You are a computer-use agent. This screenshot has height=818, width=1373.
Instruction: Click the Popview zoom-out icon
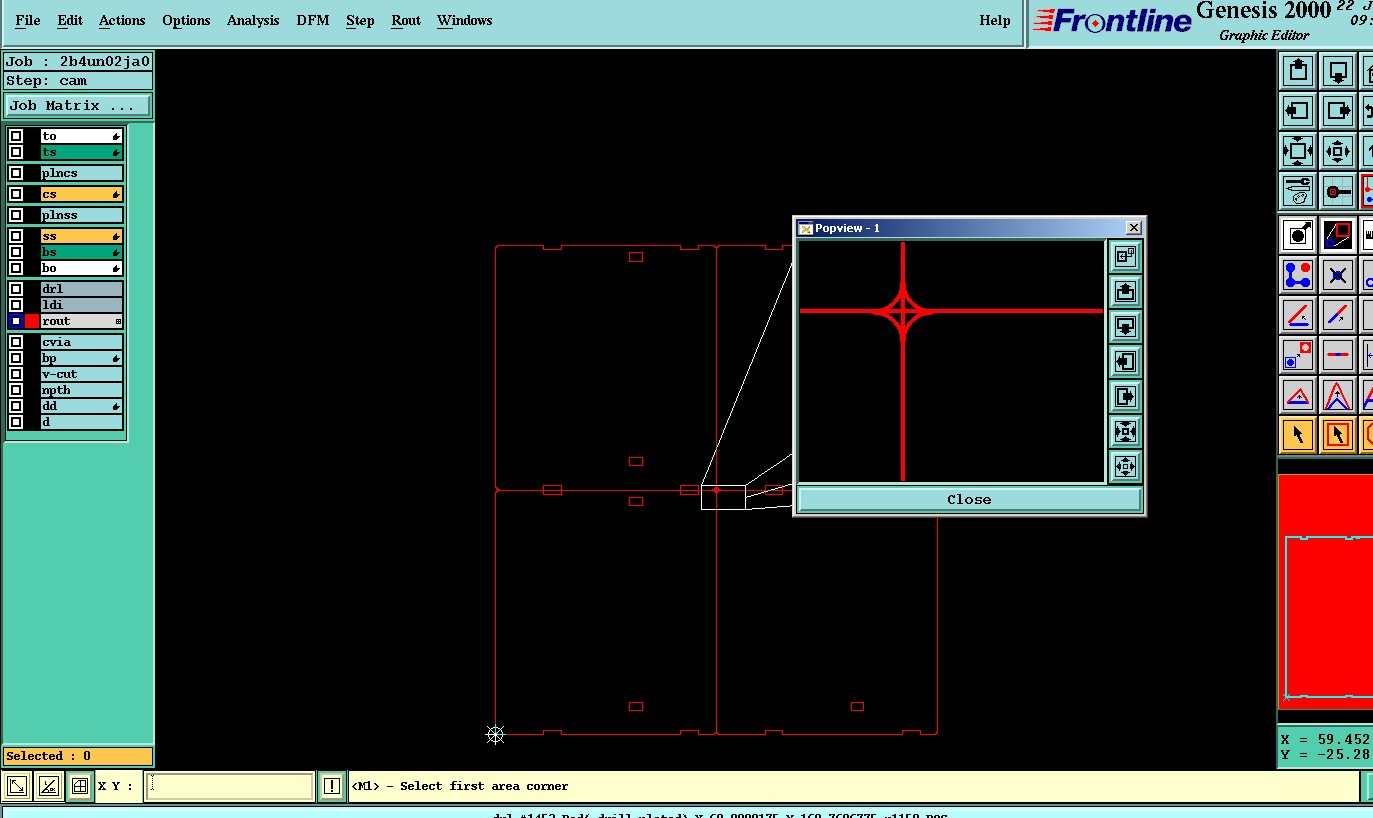pyautogui.click(x=1125, y=467)
